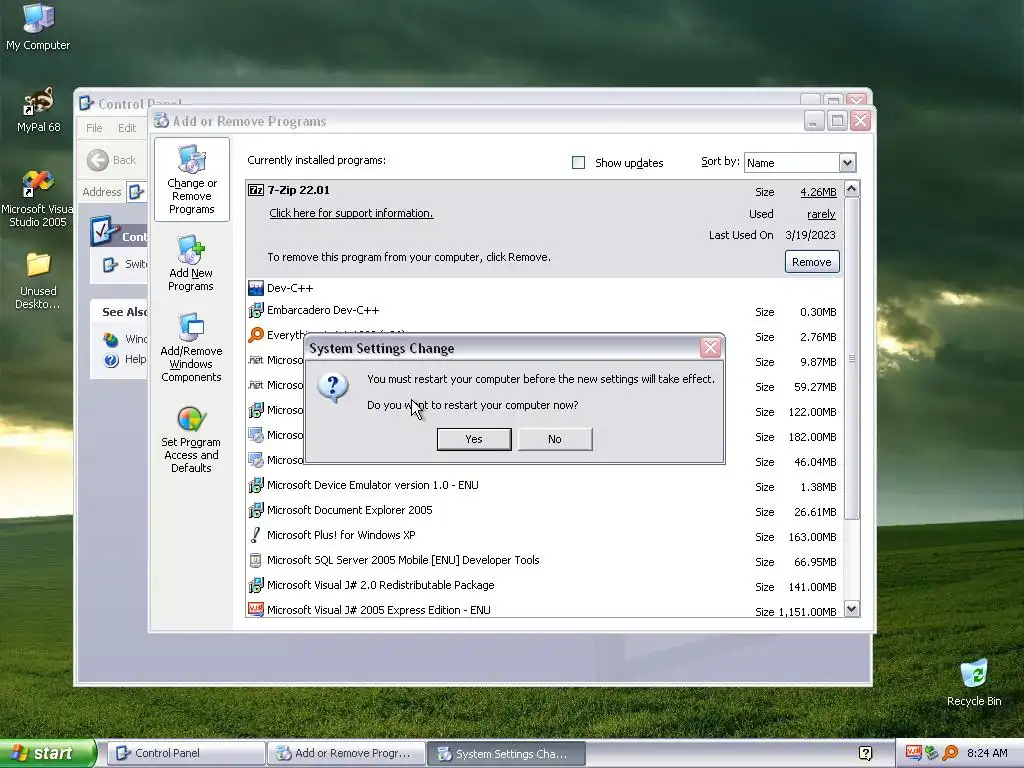The width and height of the screenshot is (1024, 768).
Task: Open Add/Remove Windows Components
Action: click(191, 347)
